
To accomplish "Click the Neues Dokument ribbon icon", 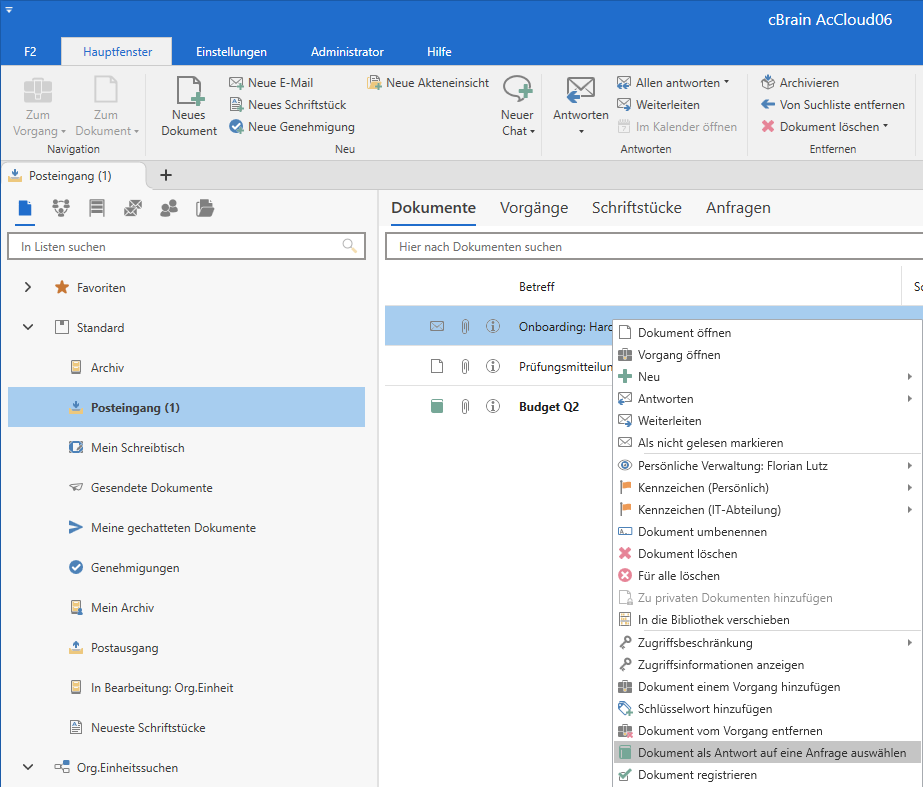I will 188,105.
